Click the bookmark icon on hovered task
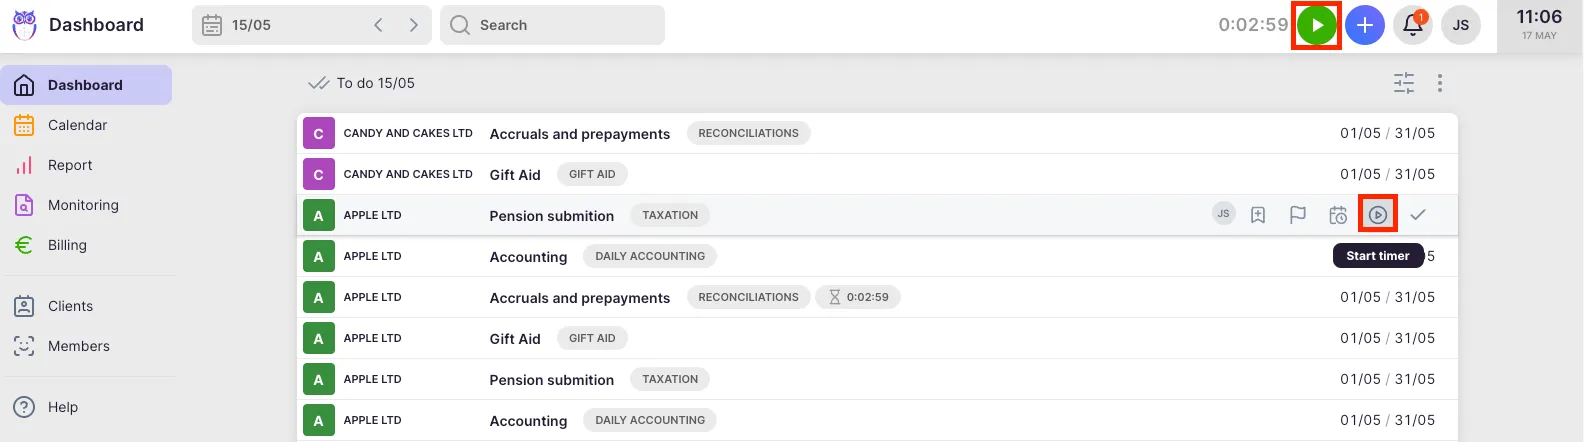1584x442 pixels. click(x=1258, y=215)
